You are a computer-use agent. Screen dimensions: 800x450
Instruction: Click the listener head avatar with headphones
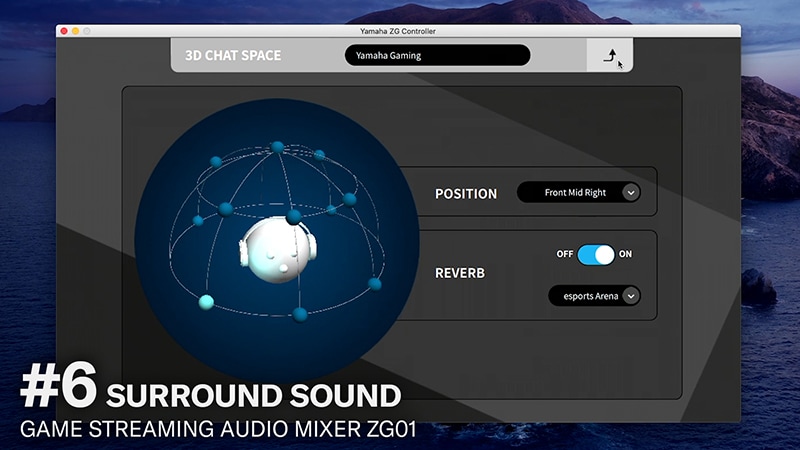[276, 251]
